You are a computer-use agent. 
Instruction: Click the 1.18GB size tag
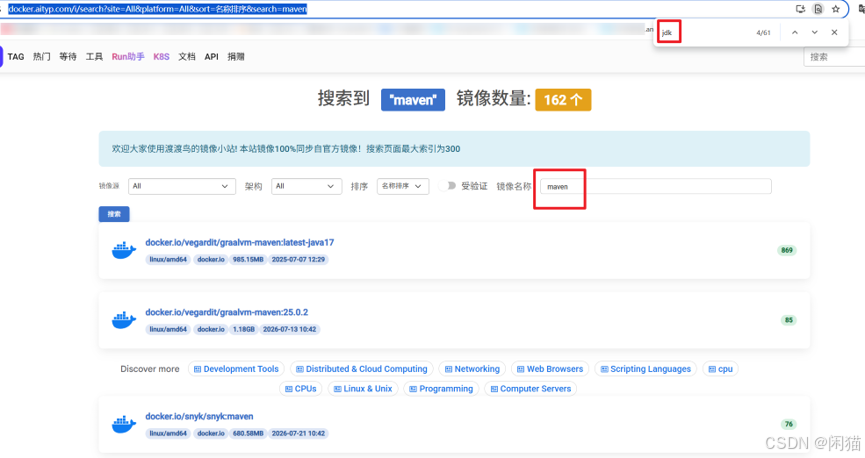[243, 329]
